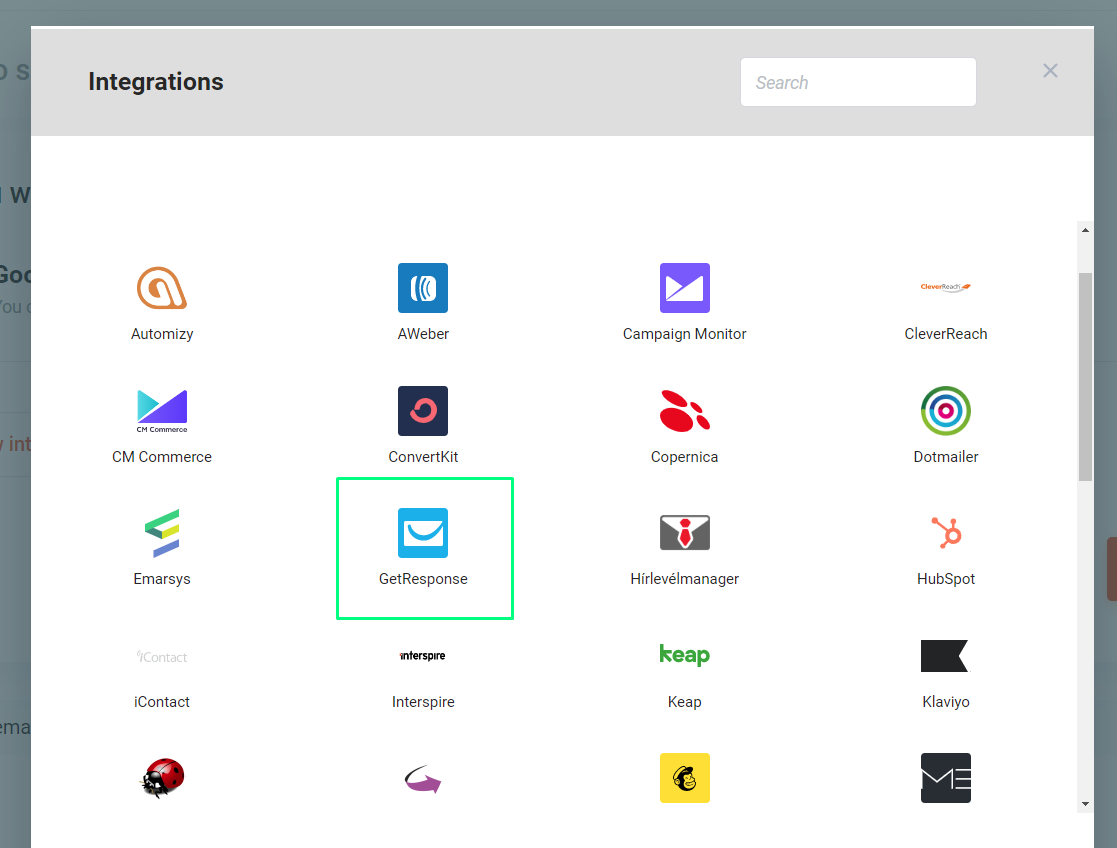Choose the ConvertKit icon
Image resolution: width=1117 pixels, height=848 pixels.
click(x=423, y=411)
